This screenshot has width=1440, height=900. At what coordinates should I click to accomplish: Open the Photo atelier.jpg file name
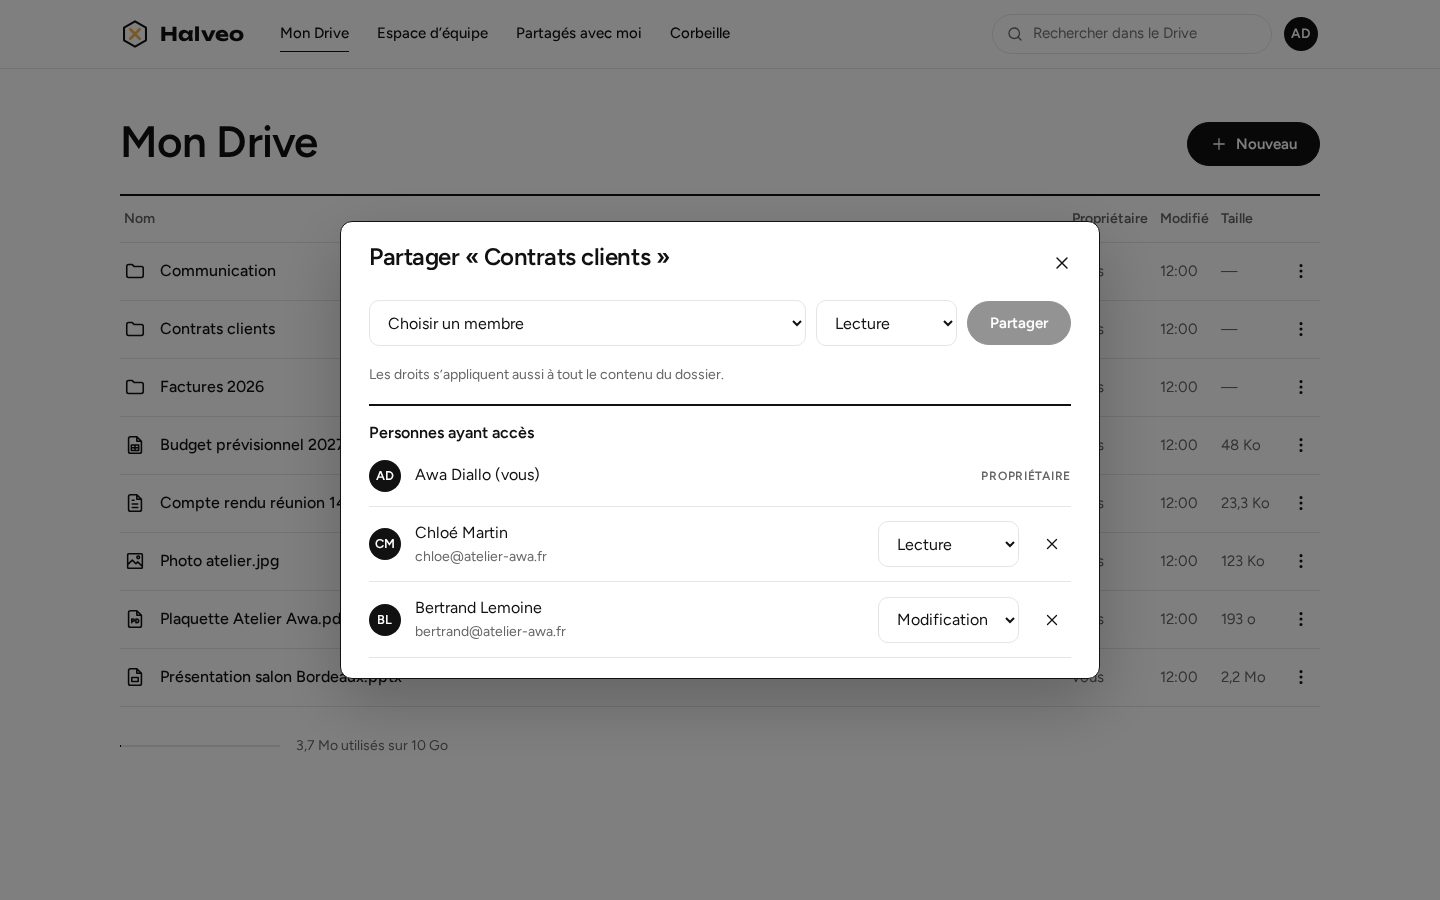tap(219, 561)
